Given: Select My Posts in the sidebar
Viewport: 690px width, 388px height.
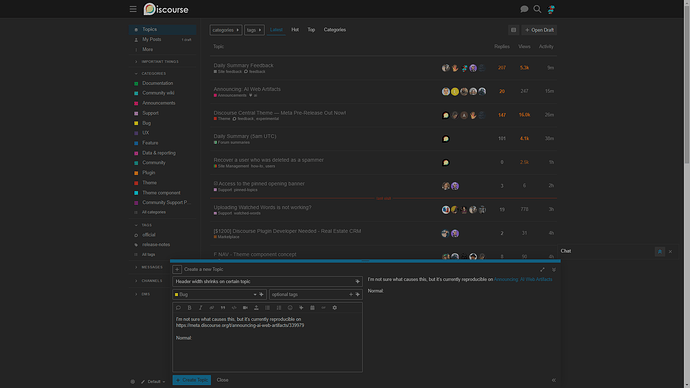Looking at the screenshot, I should coord(163,40).
